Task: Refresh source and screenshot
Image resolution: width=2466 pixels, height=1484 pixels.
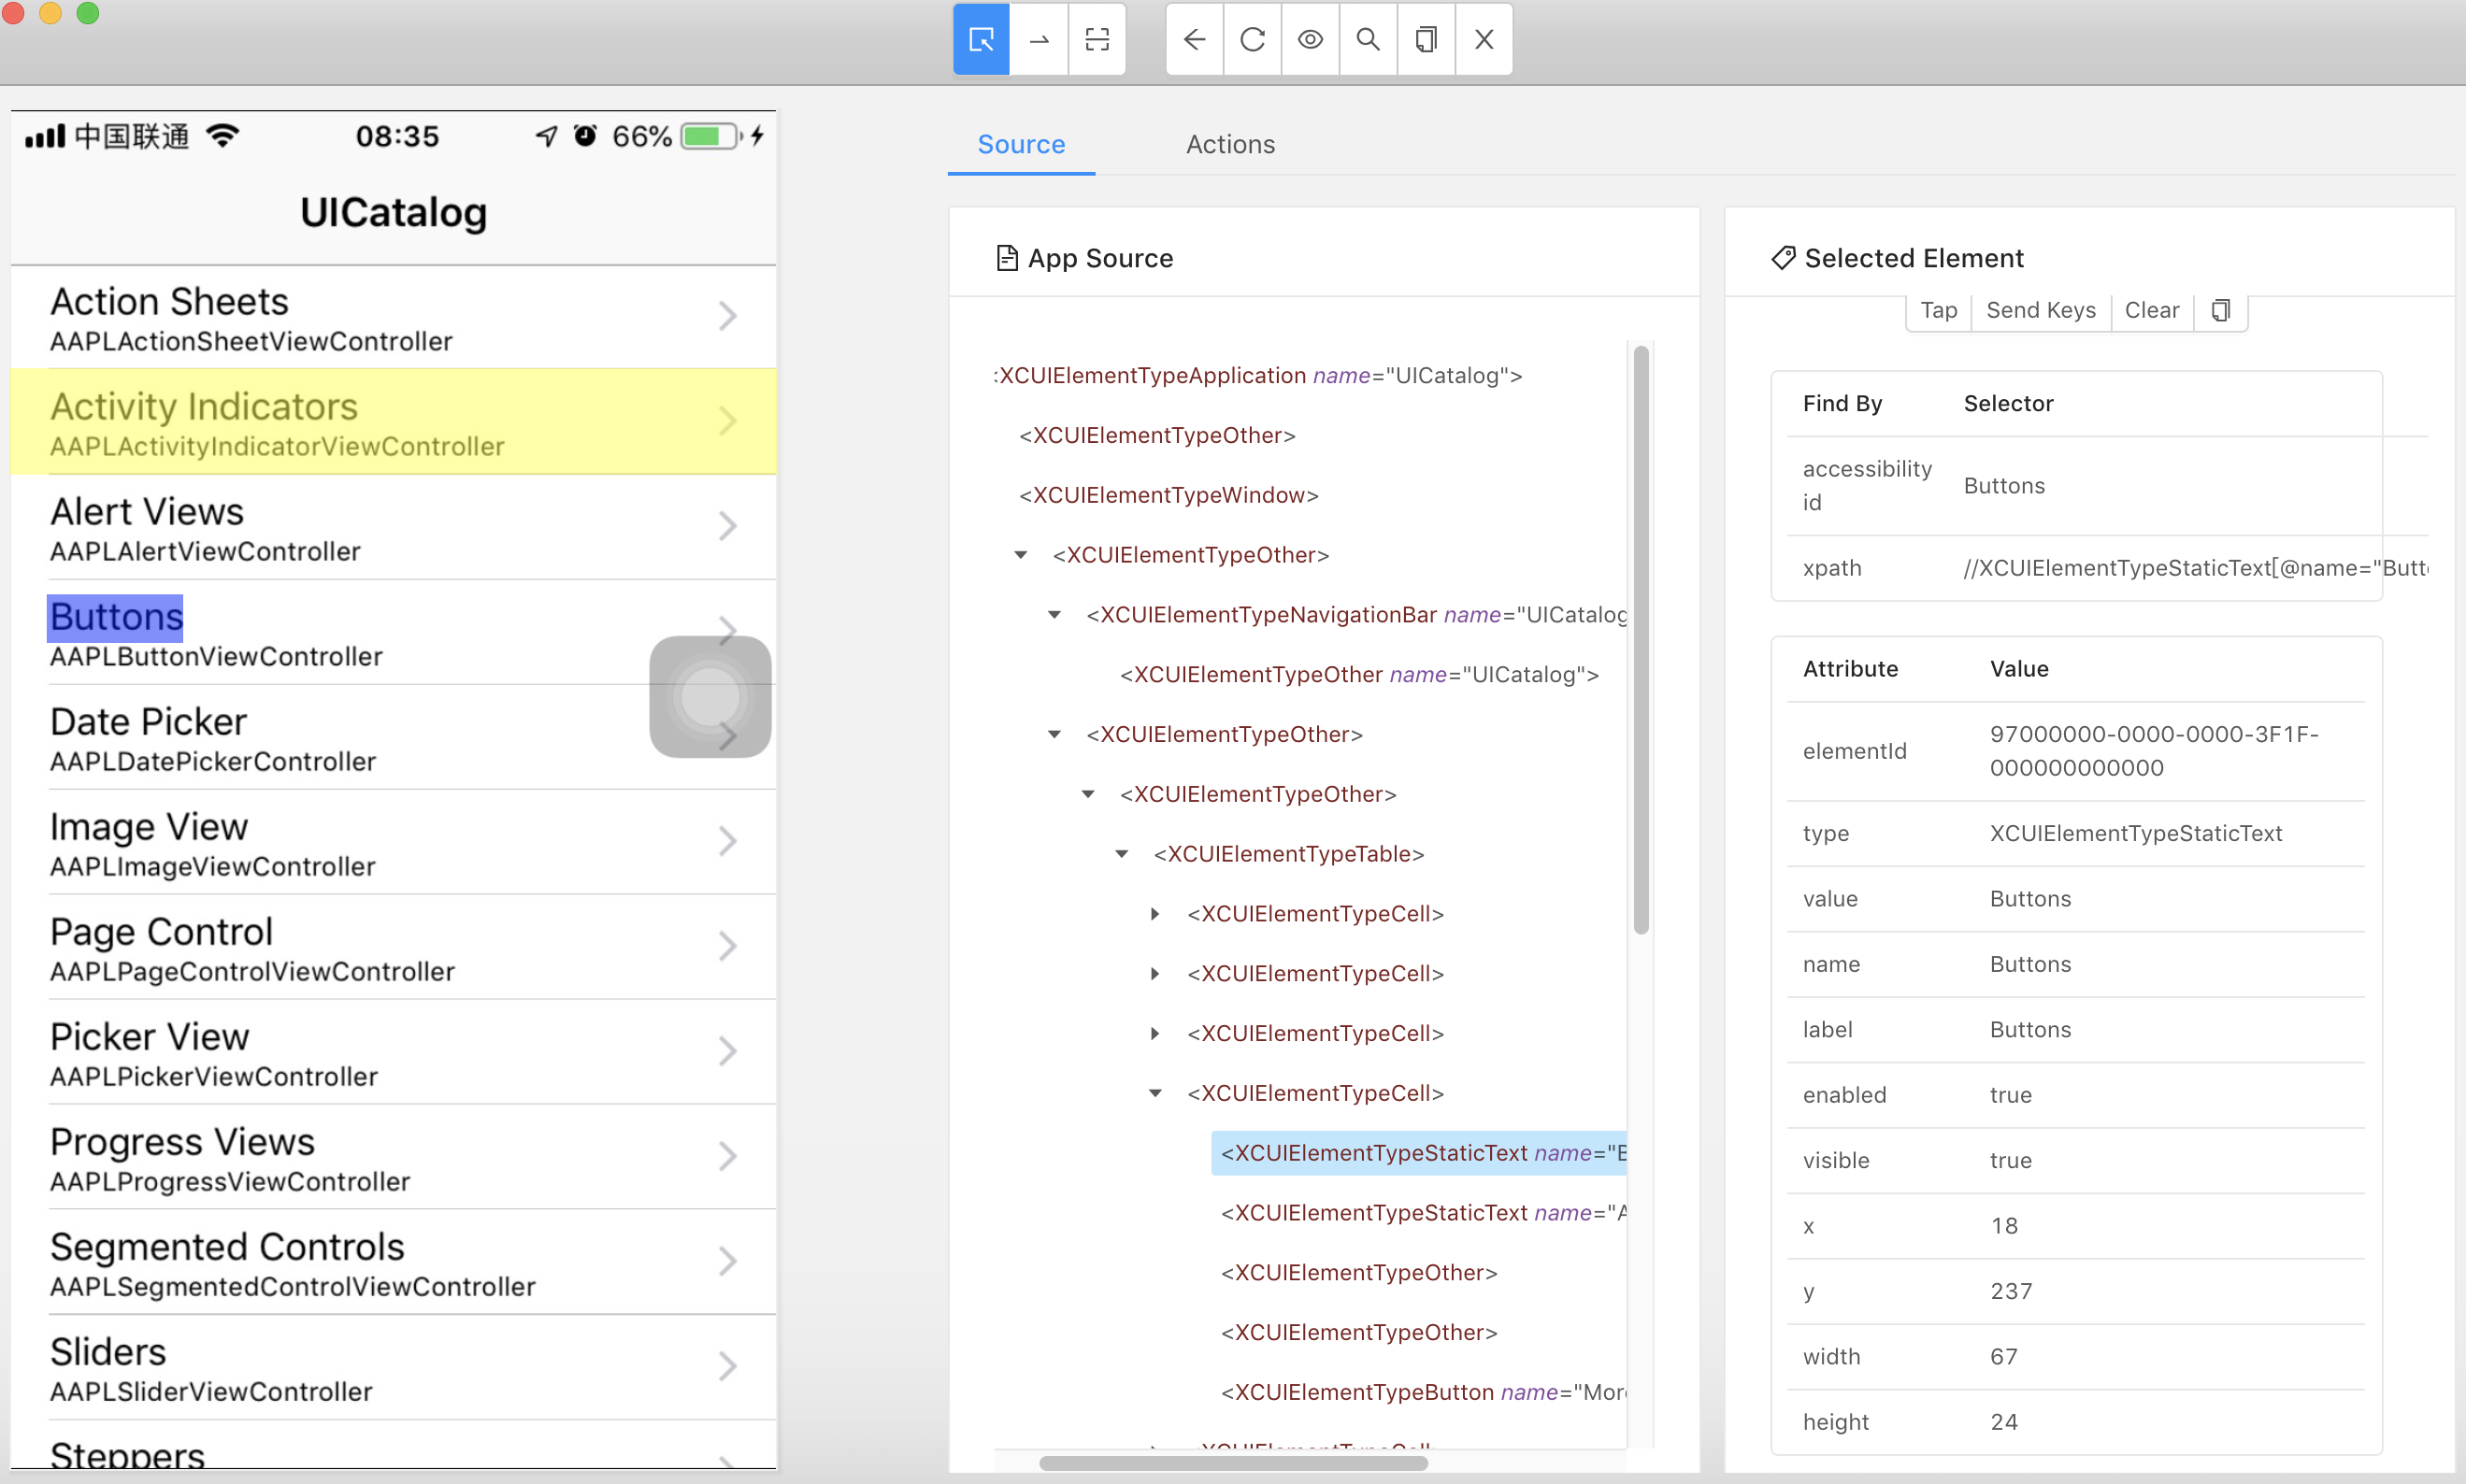Action: (1252, 39)
